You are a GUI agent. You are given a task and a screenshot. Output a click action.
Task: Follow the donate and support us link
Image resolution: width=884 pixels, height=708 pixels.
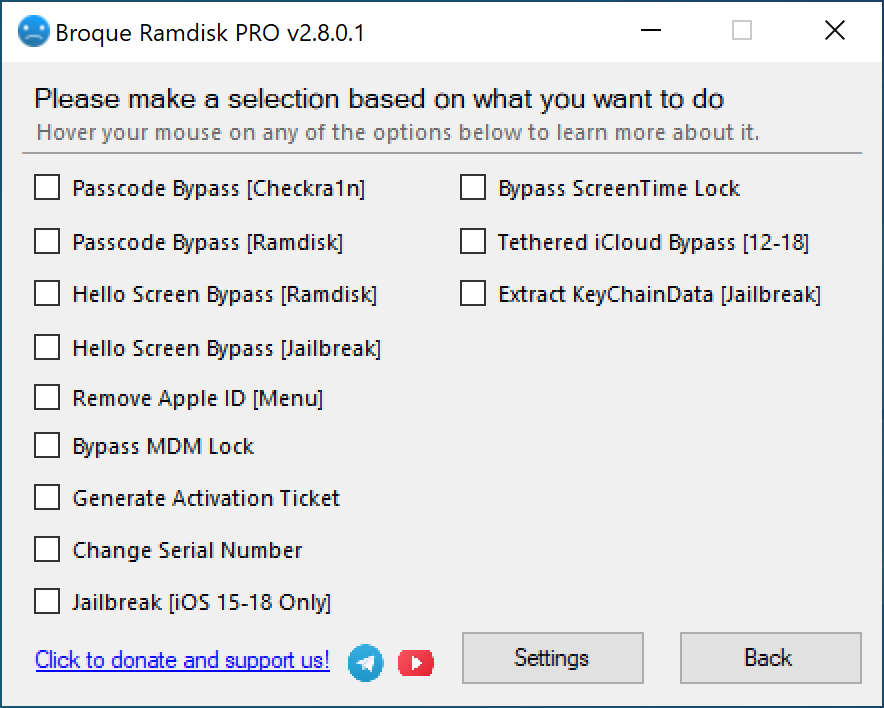coord(182,660)
